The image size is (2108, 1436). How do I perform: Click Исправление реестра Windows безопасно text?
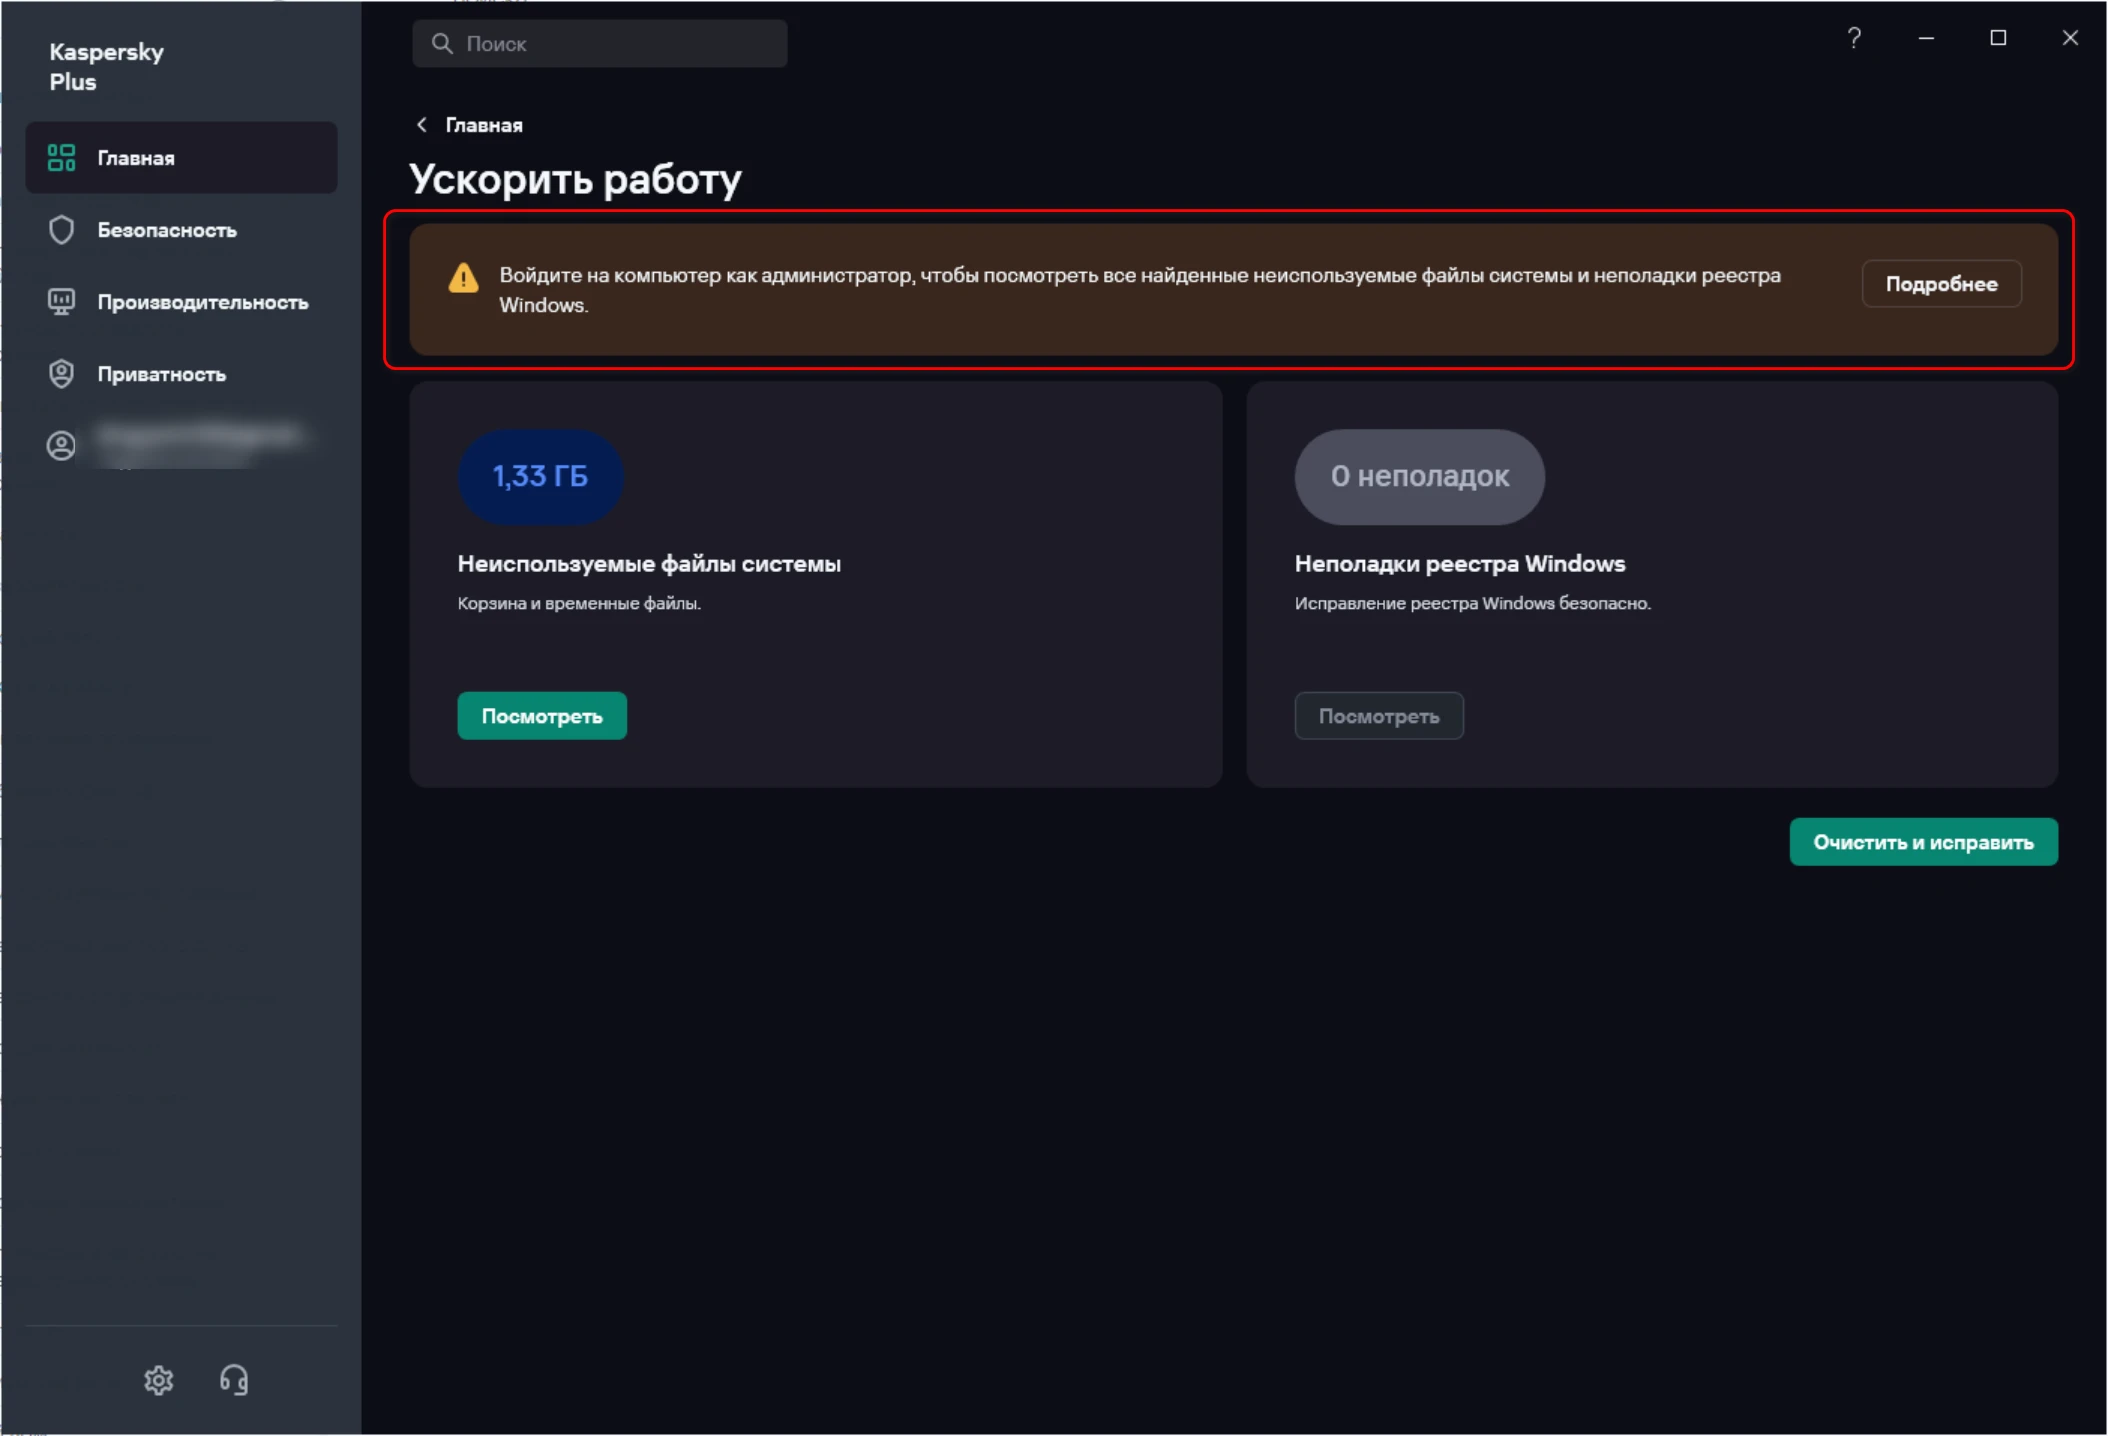(1472, 603)
